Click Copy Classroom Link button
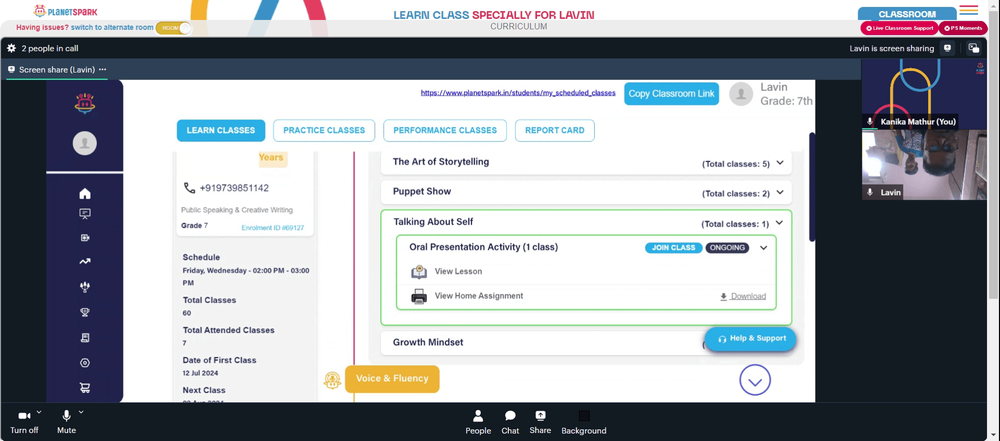Image resolution: width=1000 pixels, height=441 pixels. click(672, 94)
